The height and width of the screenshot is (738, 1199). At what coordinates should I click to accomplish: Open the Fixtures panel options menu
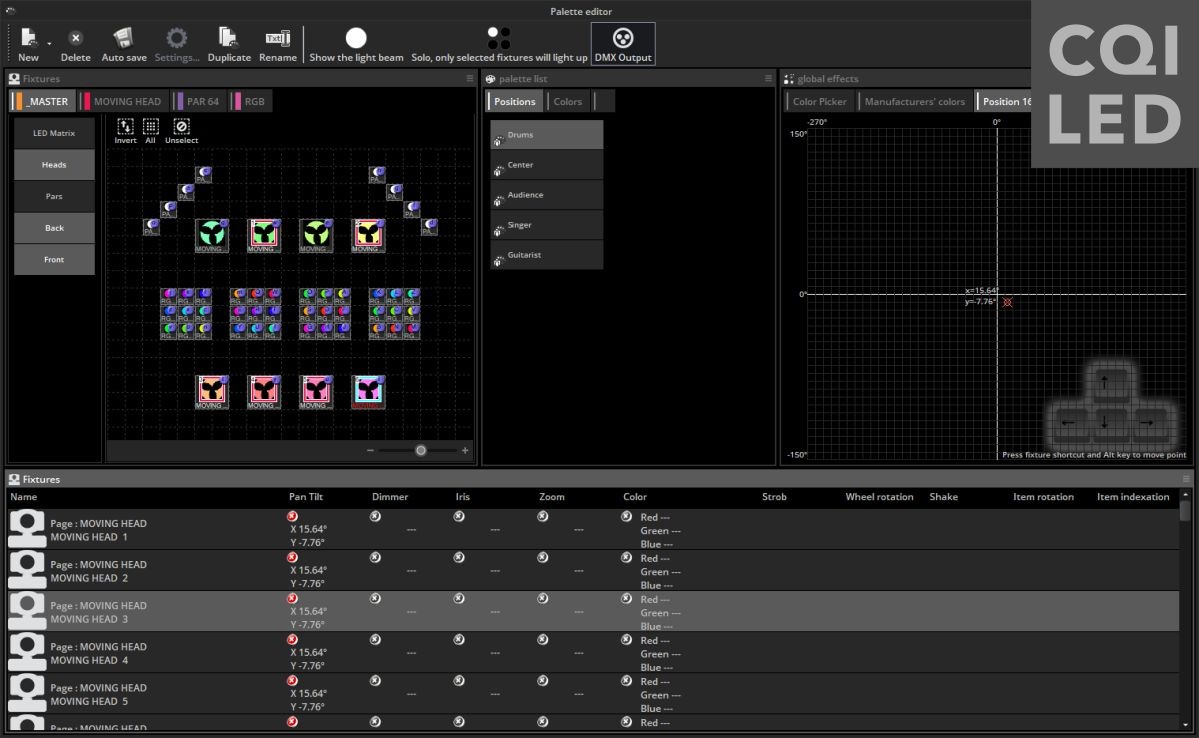click(x=470, y=78)
